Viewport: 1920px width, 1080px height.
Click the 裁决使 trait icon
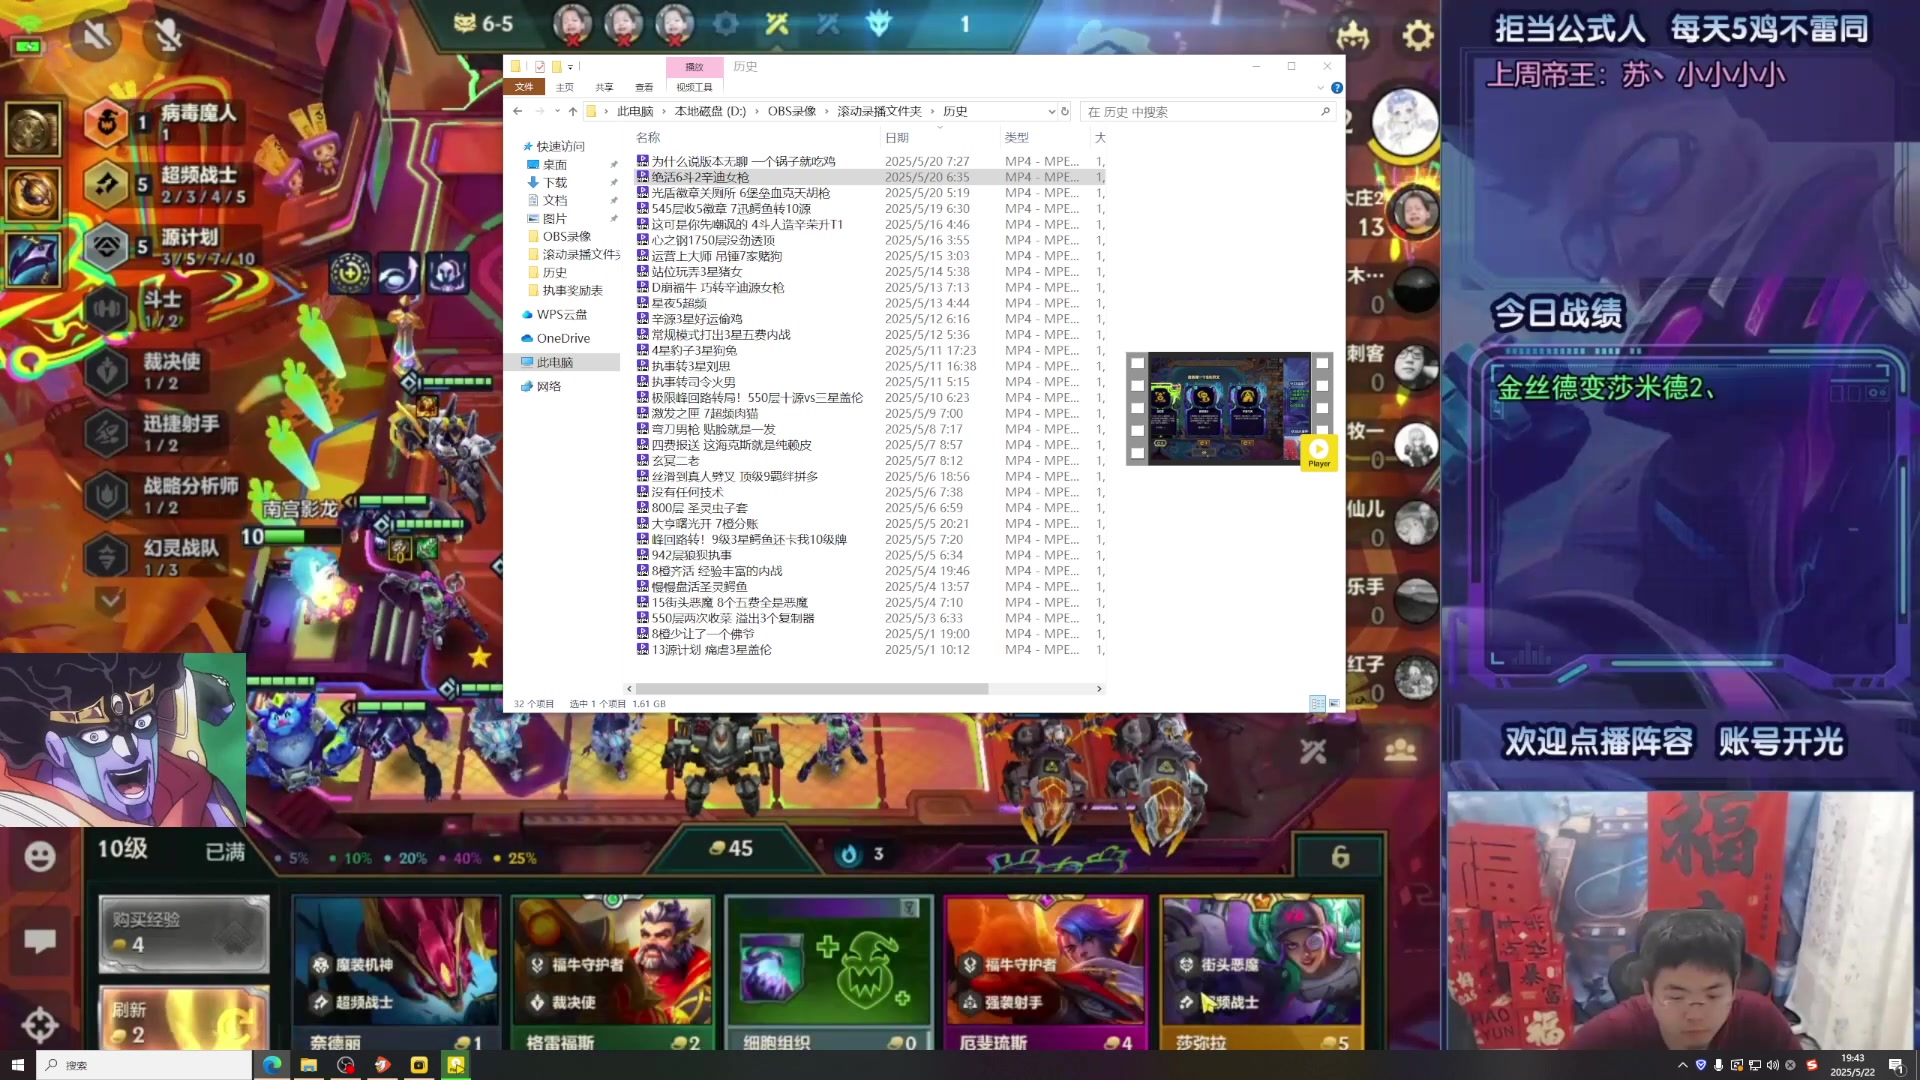click(x=106, y=371)
